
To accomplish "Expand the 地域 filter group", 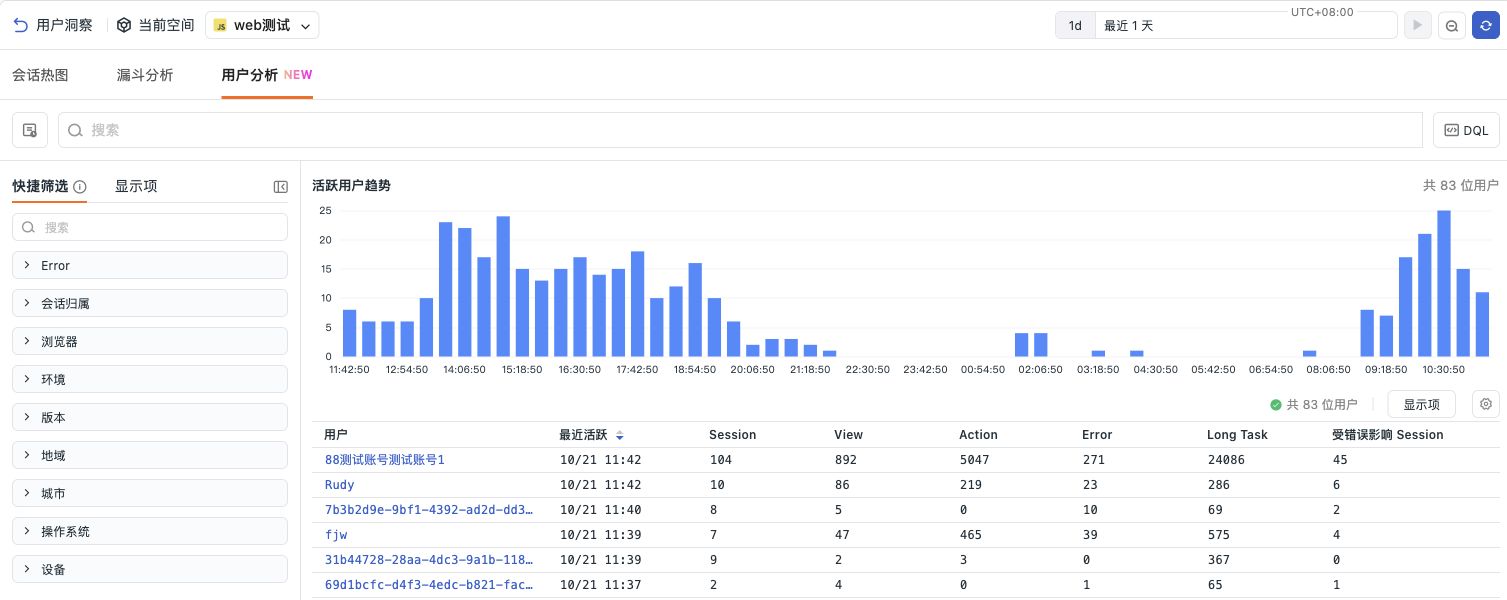I will click(x=150, y=455).
